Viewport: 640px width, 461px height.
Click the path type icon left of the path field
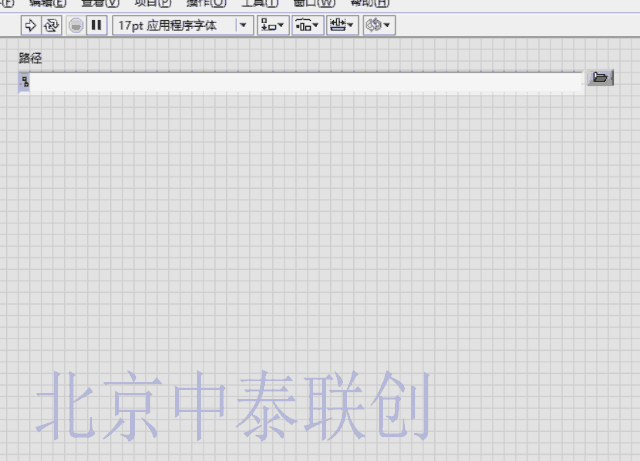(24, 82)
